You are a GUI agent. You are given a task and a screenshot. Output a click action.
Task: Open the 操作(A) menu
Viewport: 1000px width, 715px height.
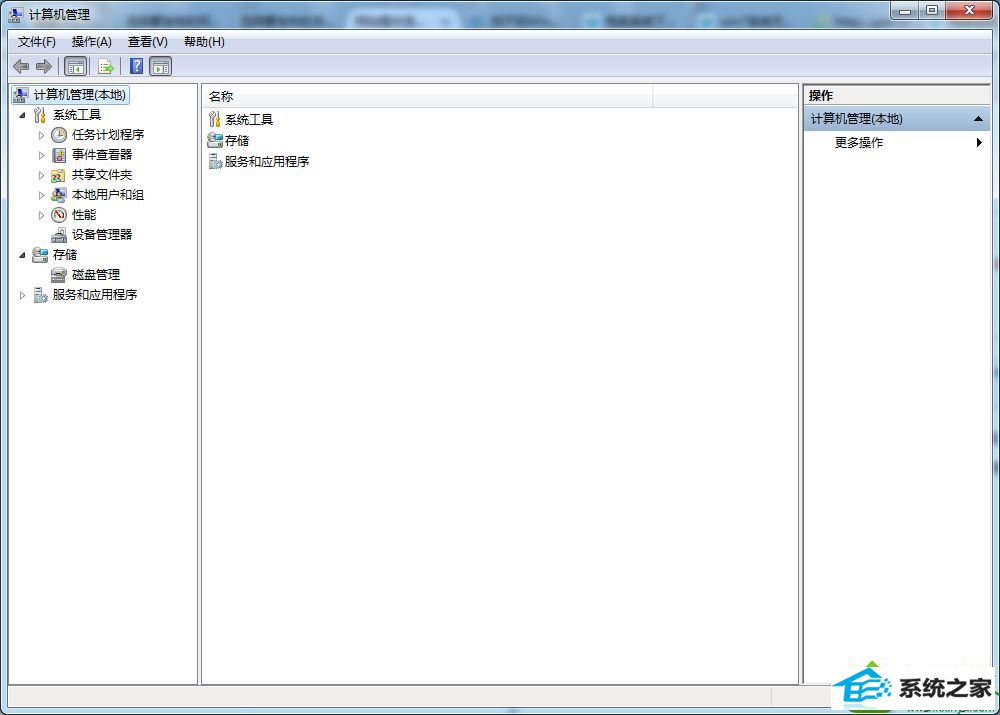[91, 42]
